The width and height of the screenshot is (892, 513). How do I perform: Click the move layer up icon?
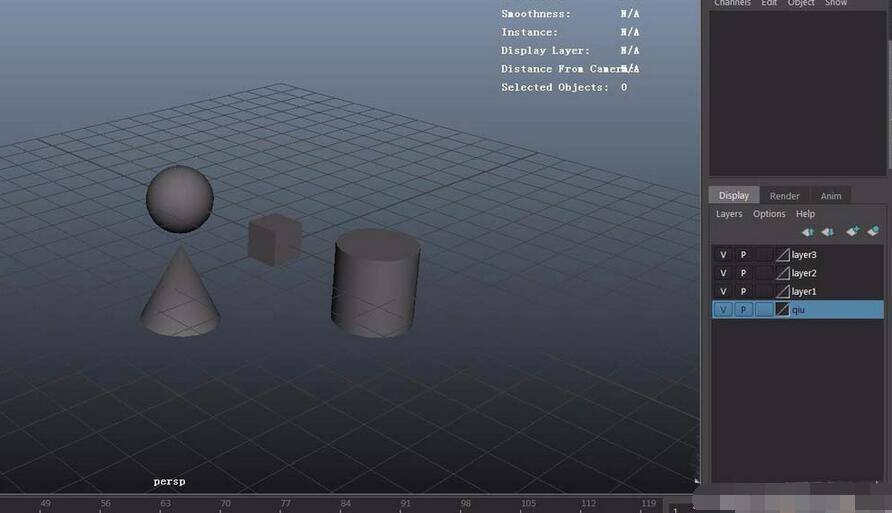(807, 232)
